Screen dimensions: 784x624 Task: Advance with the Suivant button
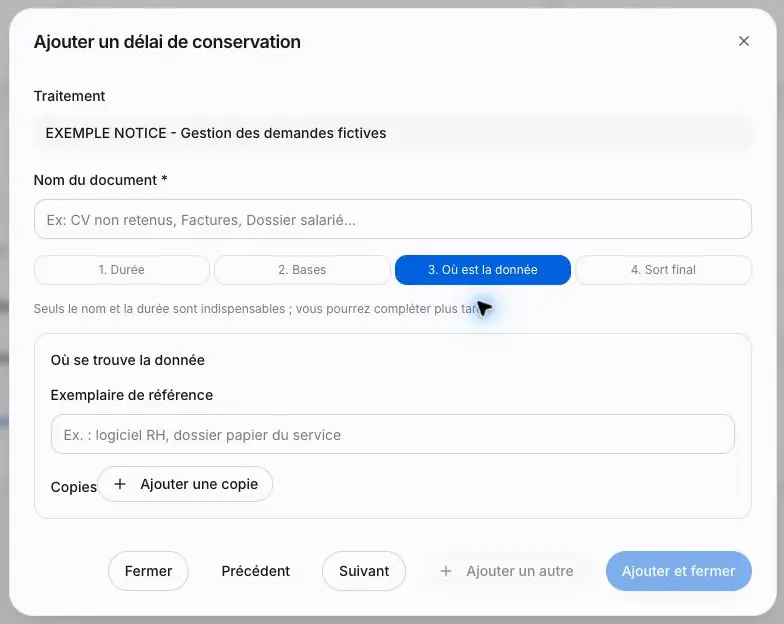(x=364, y=570)
